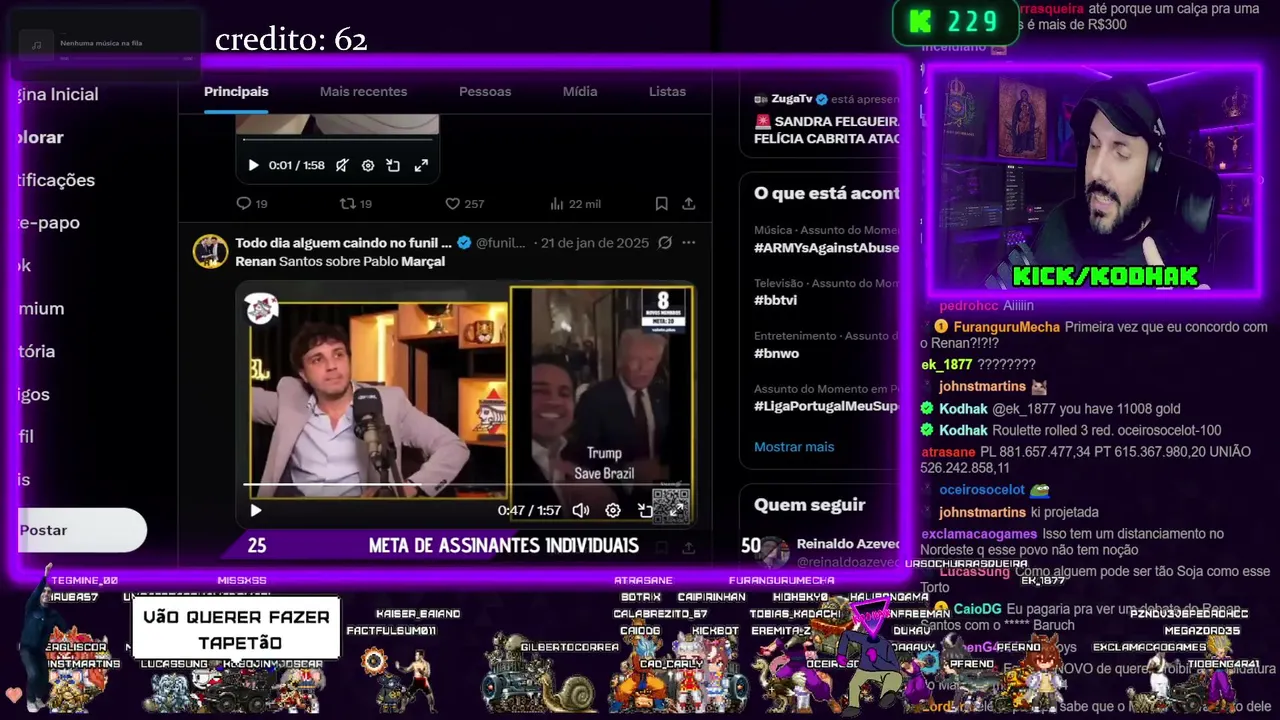Open Explorar in the left sidebar

pyautogui.click(x=41, y=137)
